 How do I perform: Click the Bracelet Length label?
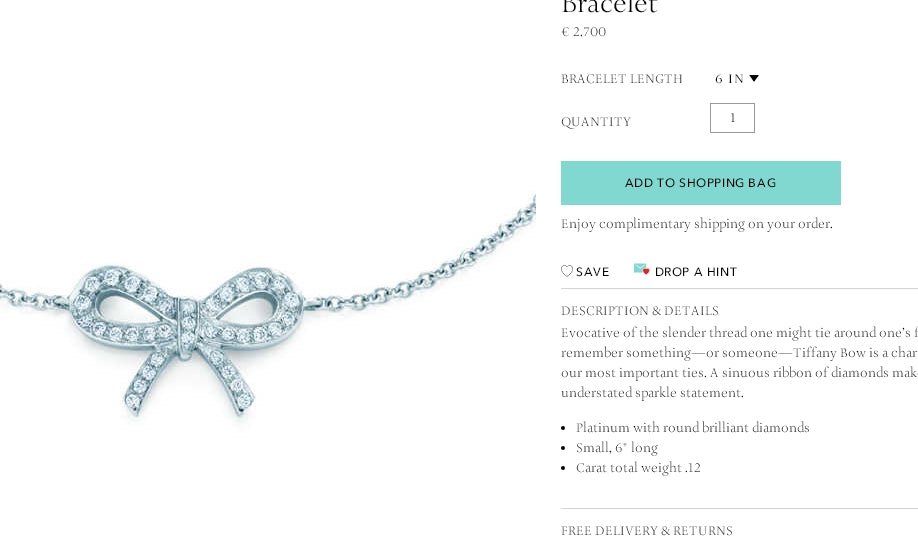[622, 78]
